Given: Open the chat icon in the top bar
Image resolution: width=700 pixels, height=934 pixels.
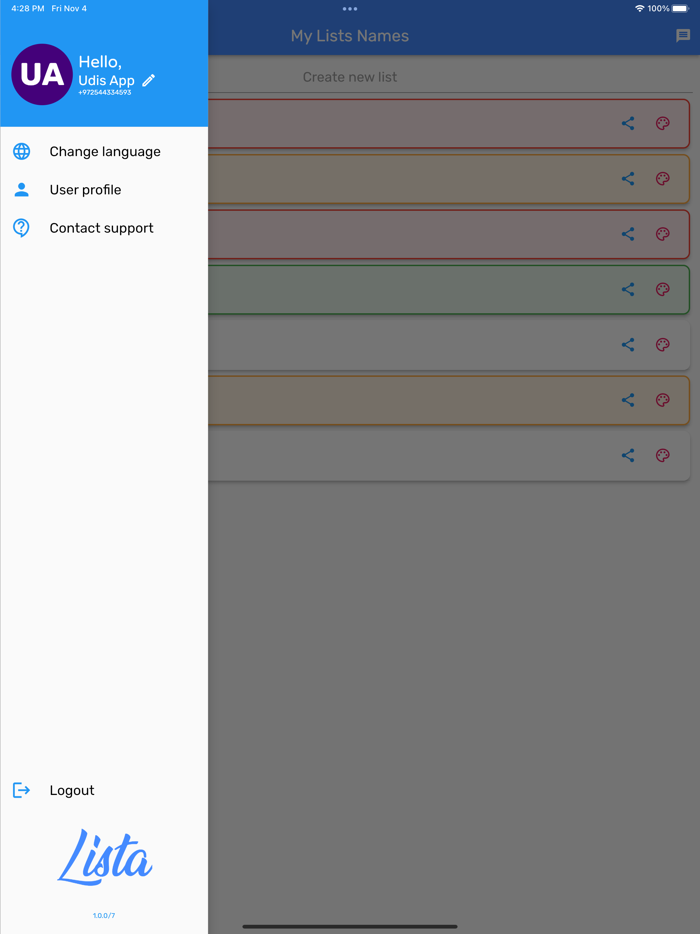Looking at the screenshot, I should click(x=682, y=34).
